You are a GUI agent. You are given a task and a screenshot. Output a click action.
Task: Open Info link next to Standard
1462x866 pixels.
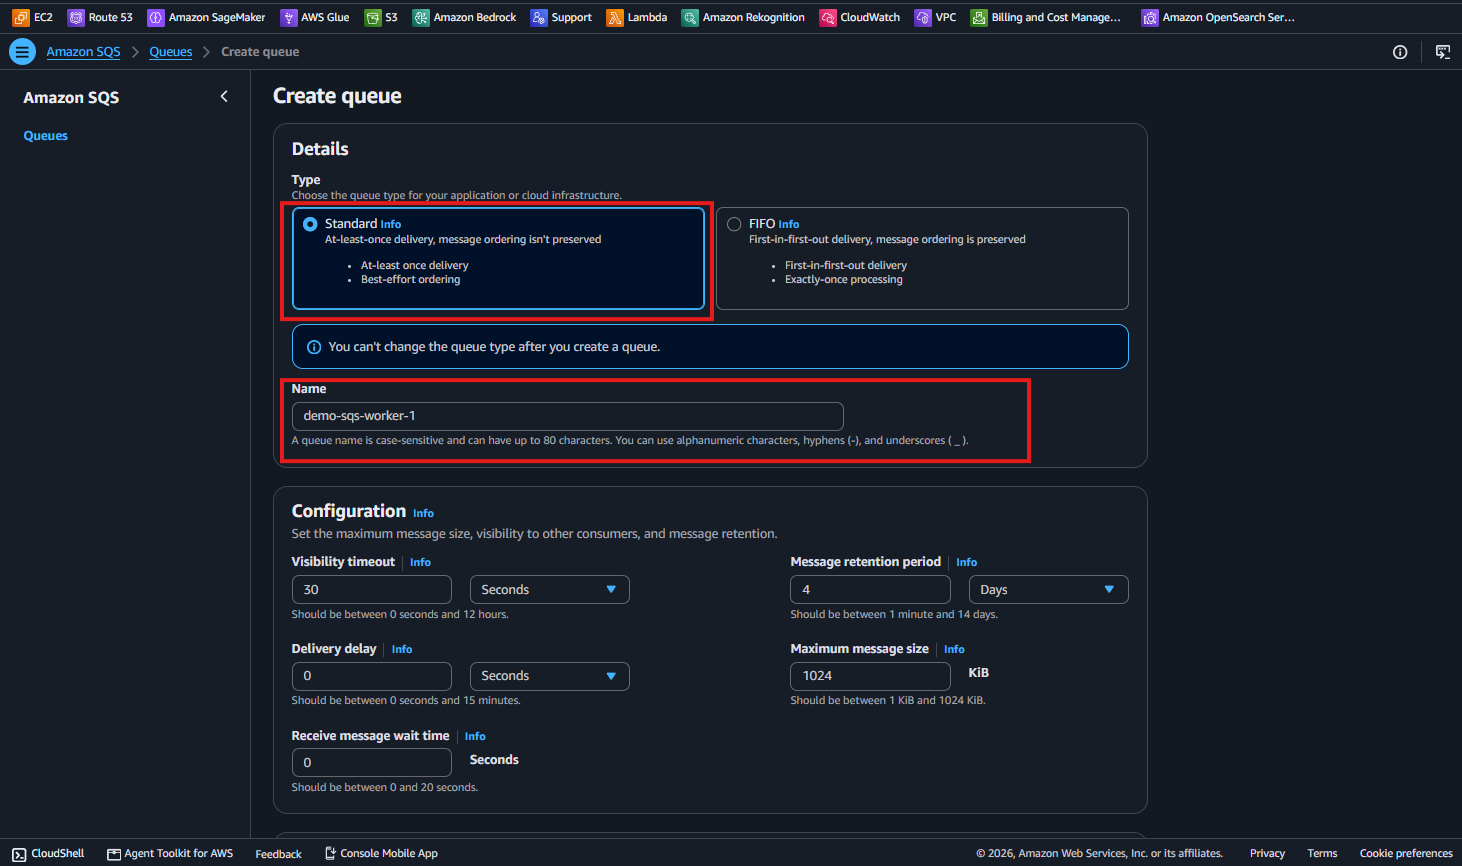(391, 225)
